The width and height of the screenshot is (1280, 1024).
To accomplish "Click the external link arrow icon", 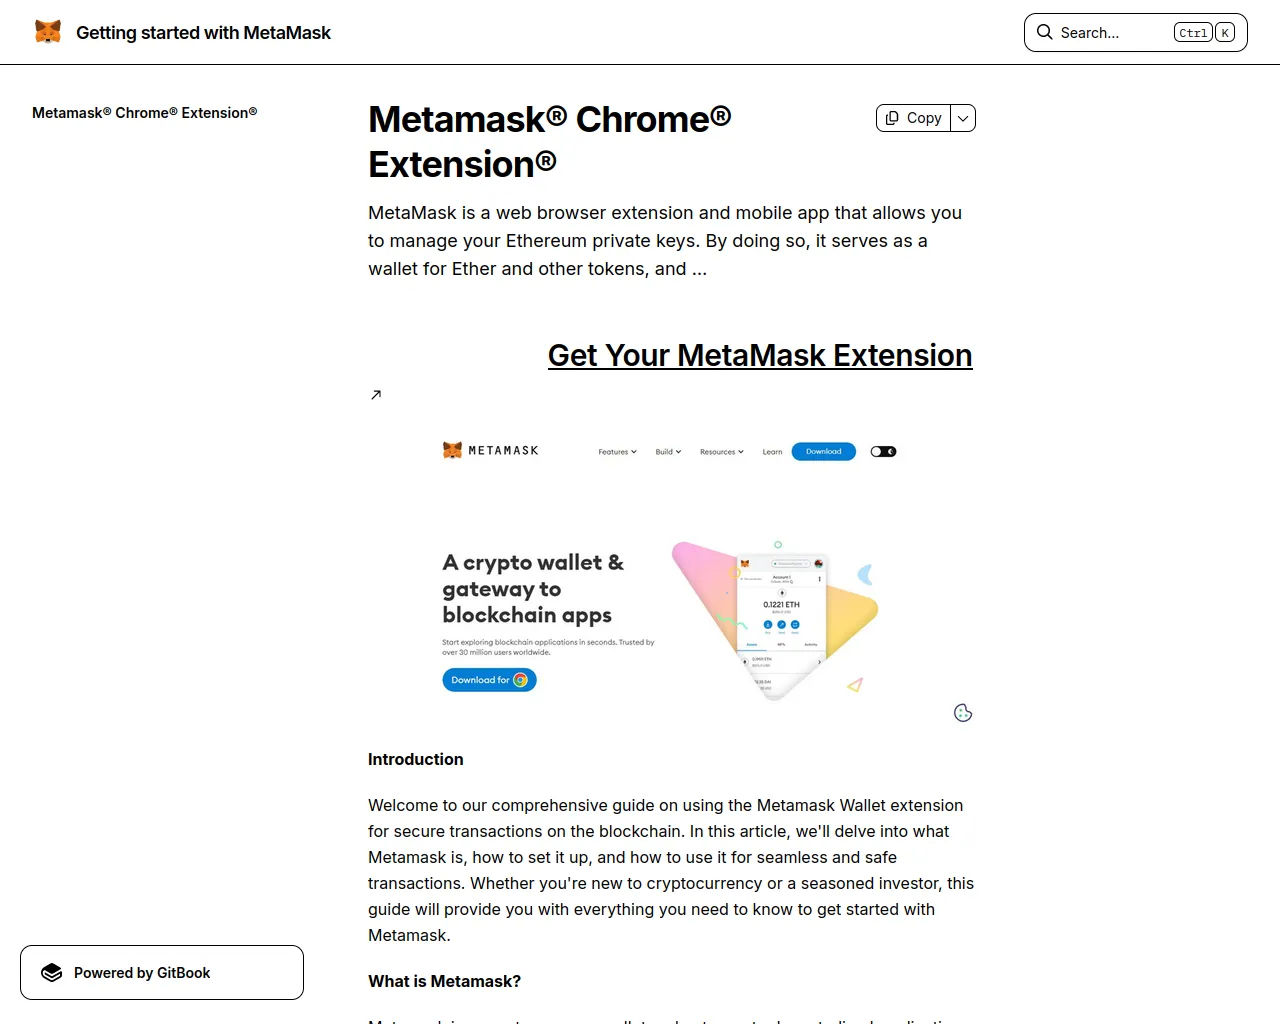I will [376, 395].
